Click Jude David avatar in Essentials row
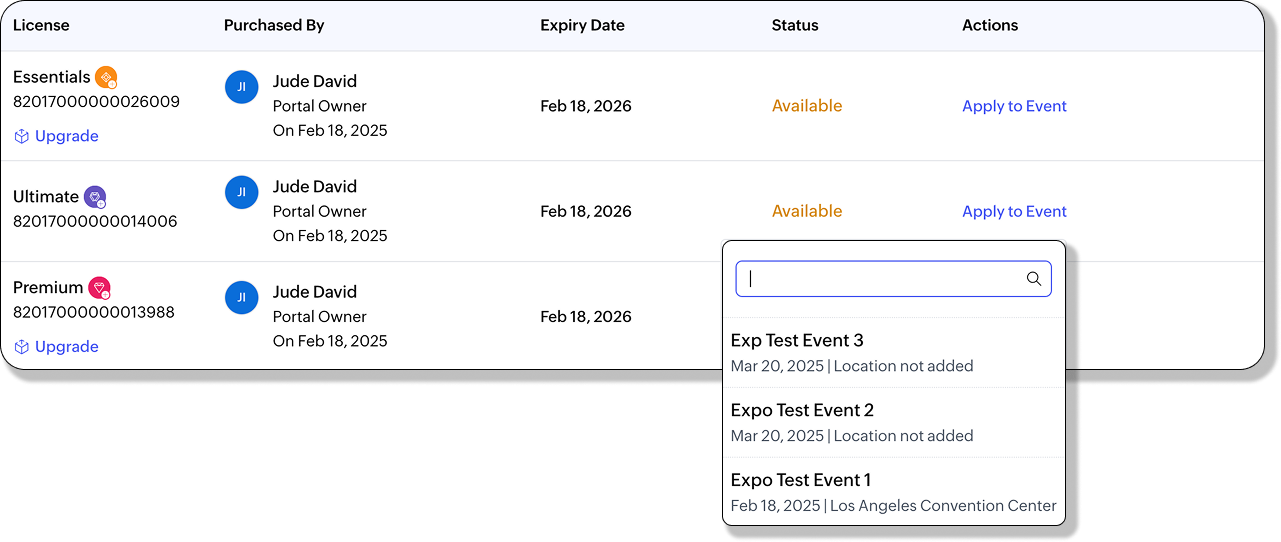The image size is (1281, 542). (x=241, y=87)
